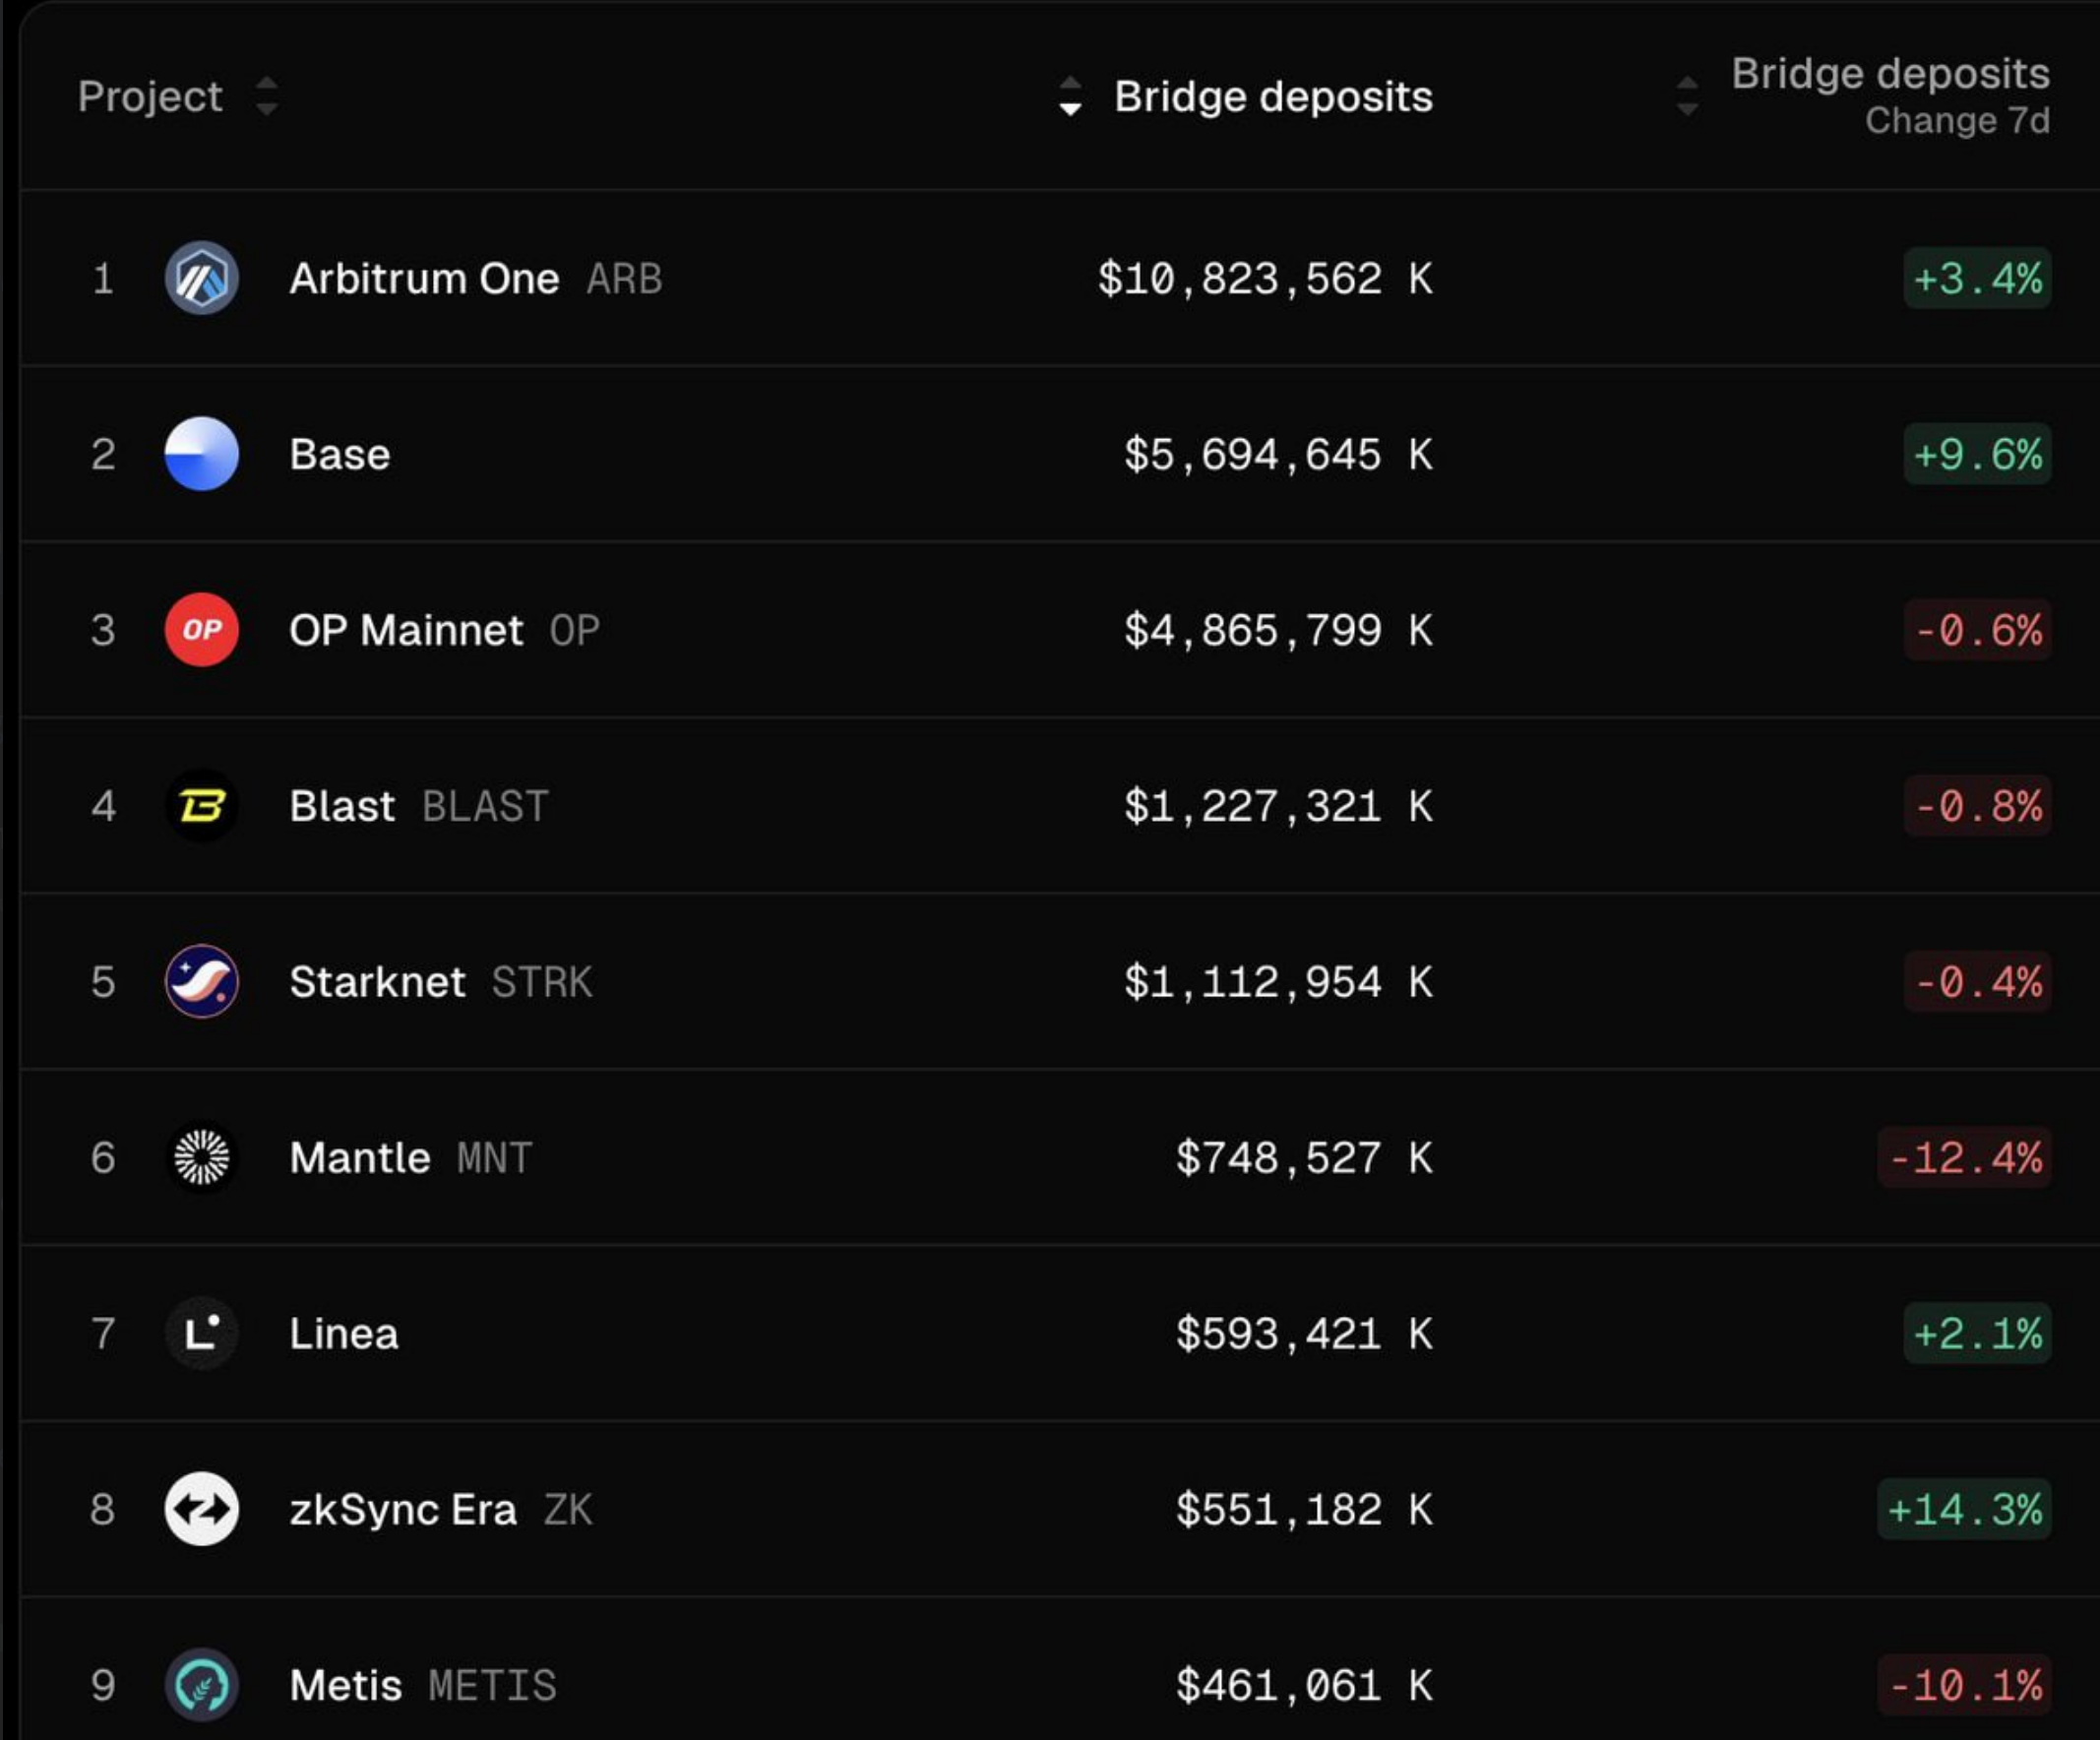
Task: Click the zkSync Era logo icon
Action: (x=201, y=1509)
